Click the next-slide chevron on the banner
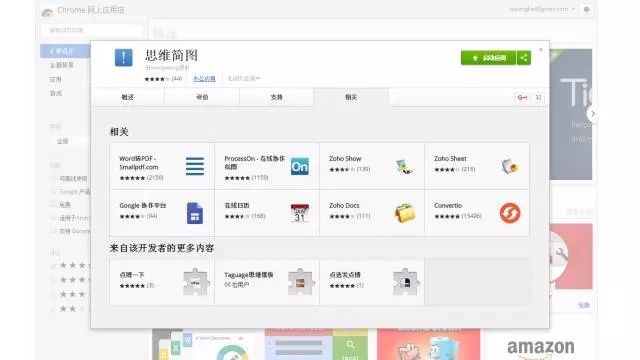640x360 pixels. (x=593, y=113)
